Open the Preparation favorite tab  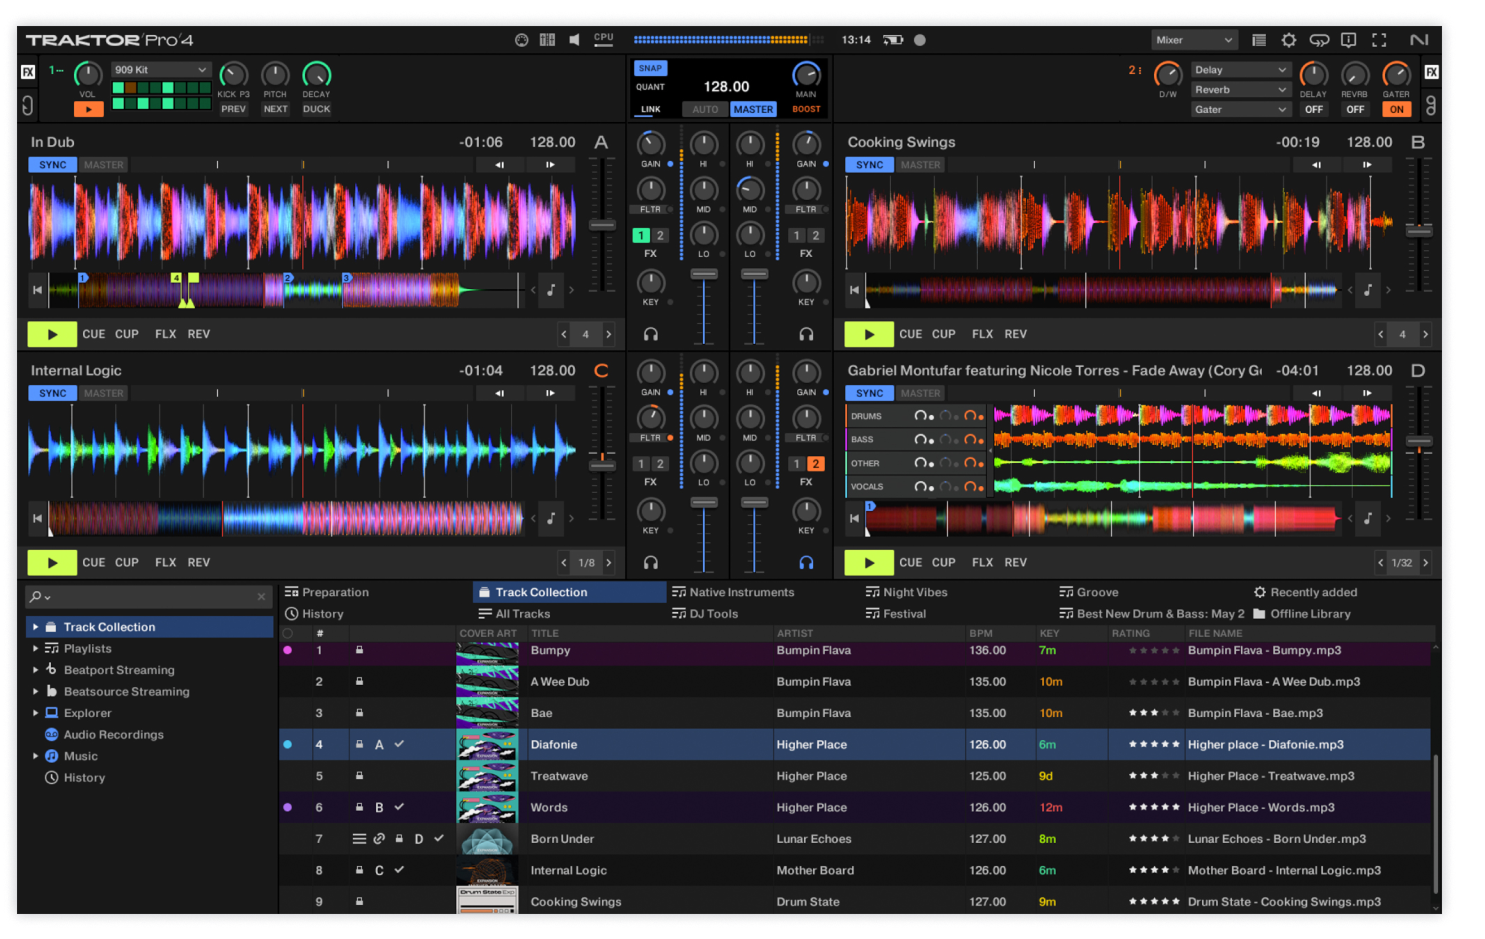[x=327, y=592]
